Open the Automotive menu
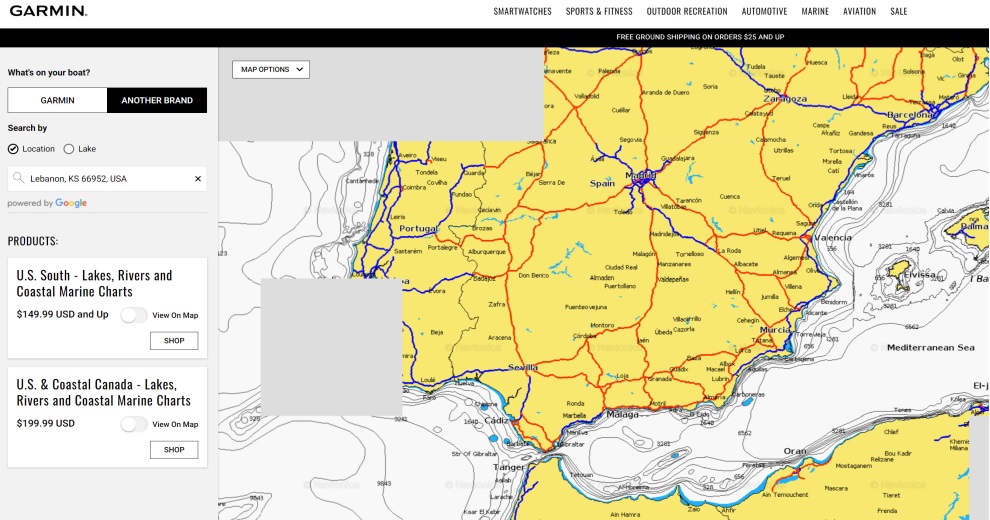The image size is (990, 520). (764, 12)
